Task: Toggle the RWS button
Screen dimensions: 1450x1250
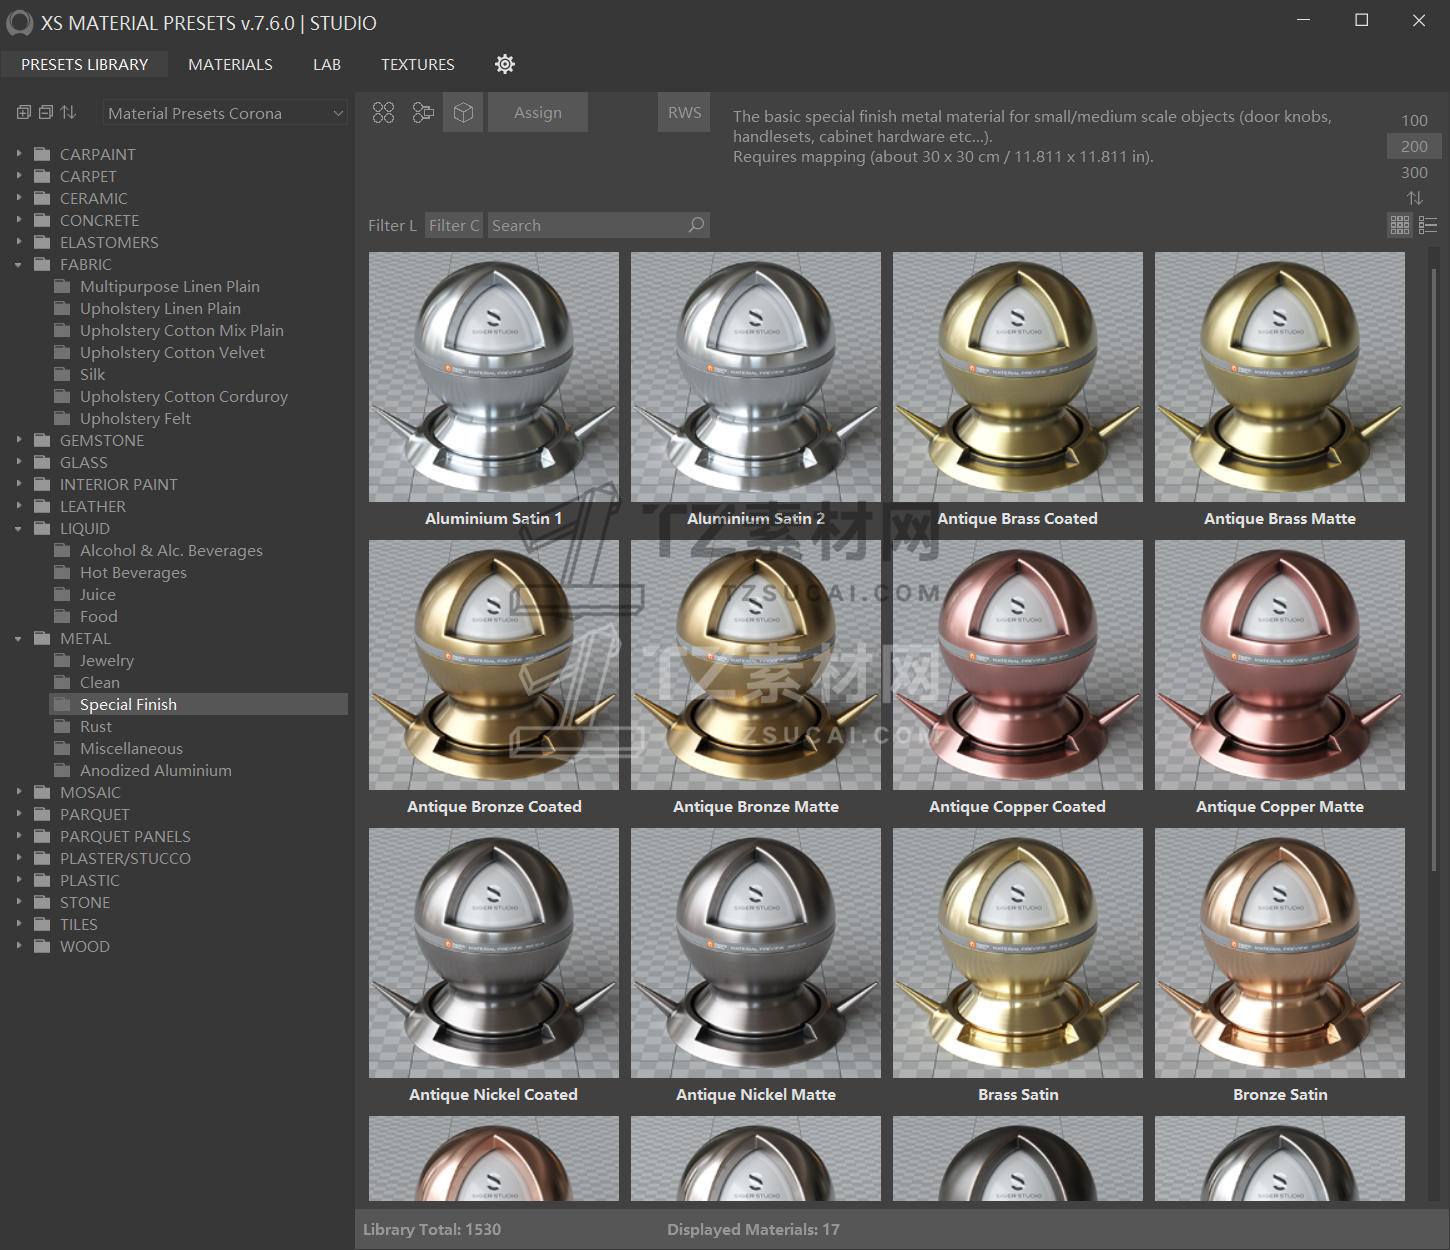Action: coord(684,113)
